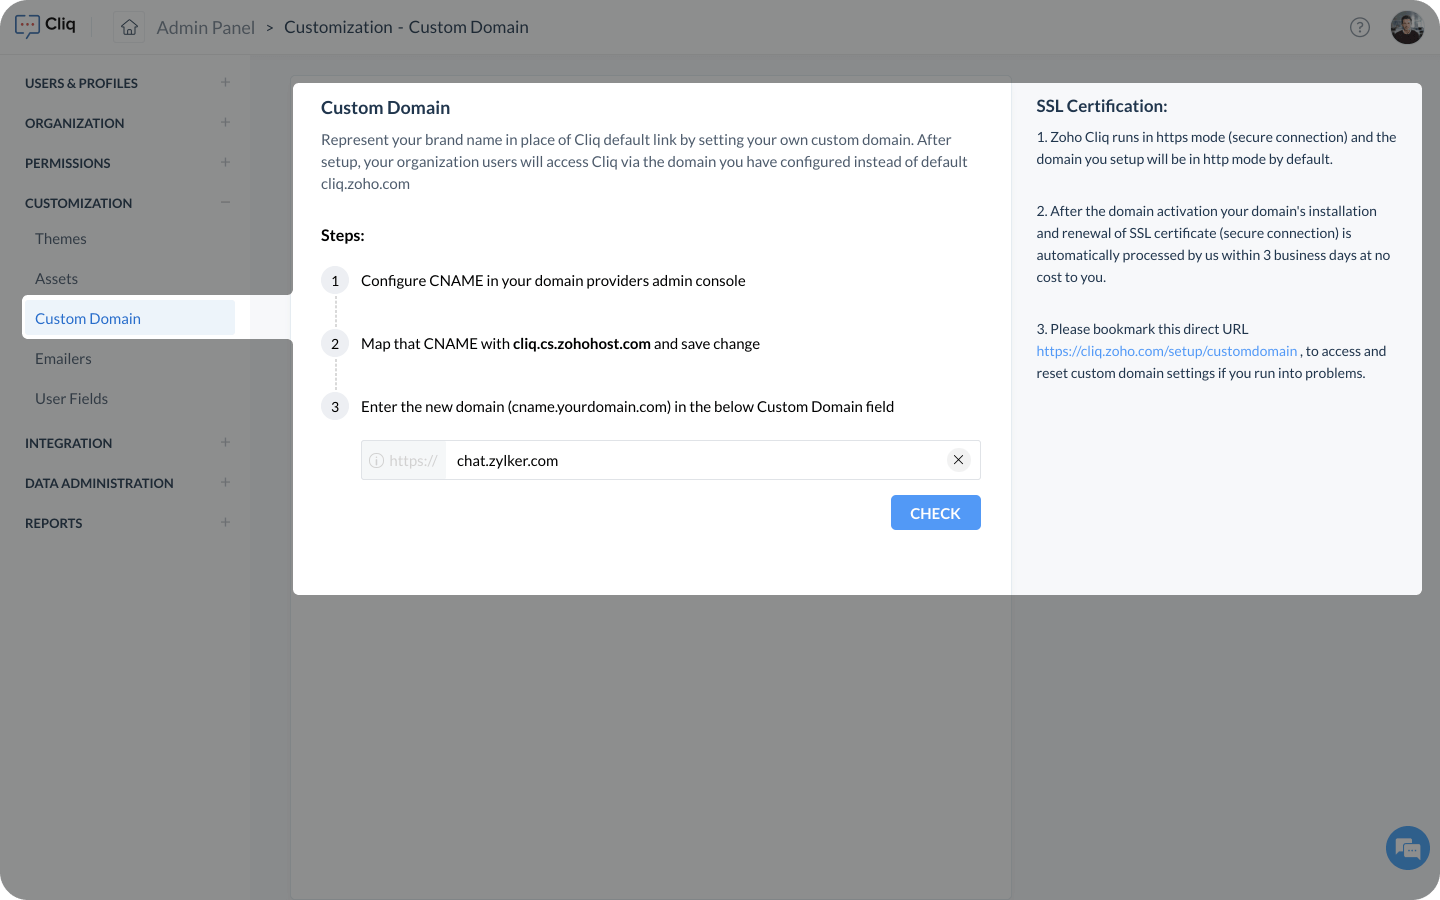Collapse the Customization section
The width and height of the screenshot is (1440, 900).
(225, 202)
